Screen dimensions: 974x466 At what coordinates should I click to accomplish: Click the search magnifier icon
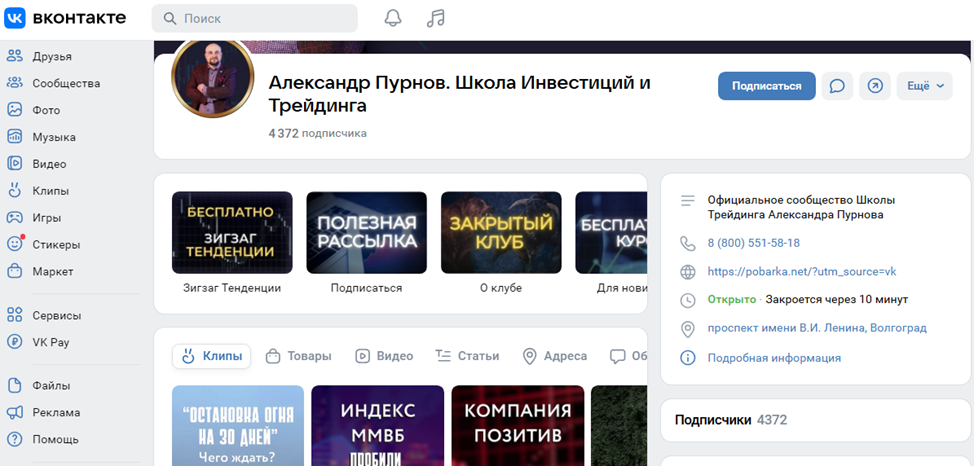(170, 19)
